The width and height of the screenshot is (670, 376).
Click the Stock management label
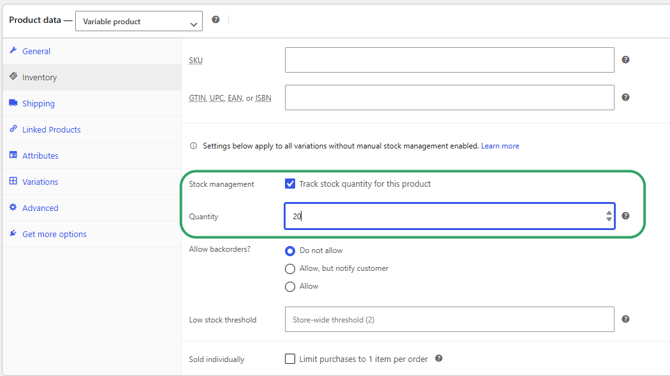pos(221,184)
